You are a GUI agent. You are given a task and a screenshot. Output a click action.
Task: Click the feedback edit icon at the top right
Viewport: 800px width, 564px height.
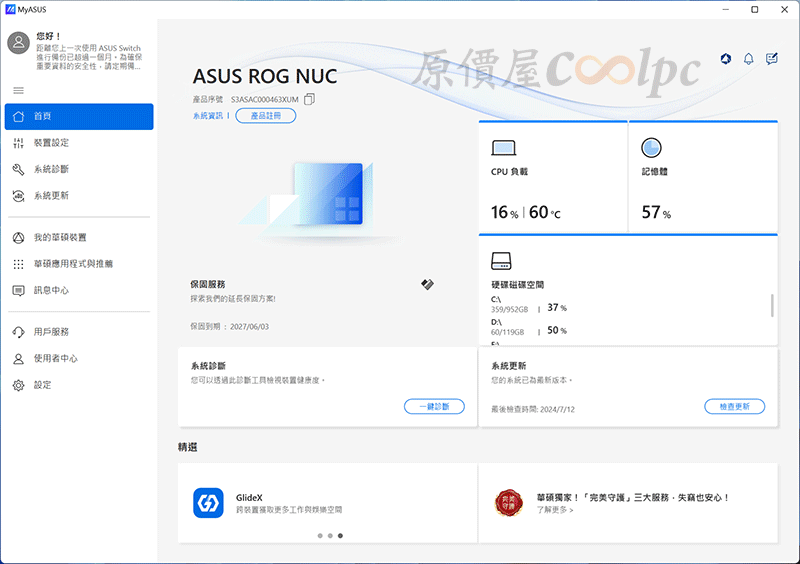(x=772, y=59)
